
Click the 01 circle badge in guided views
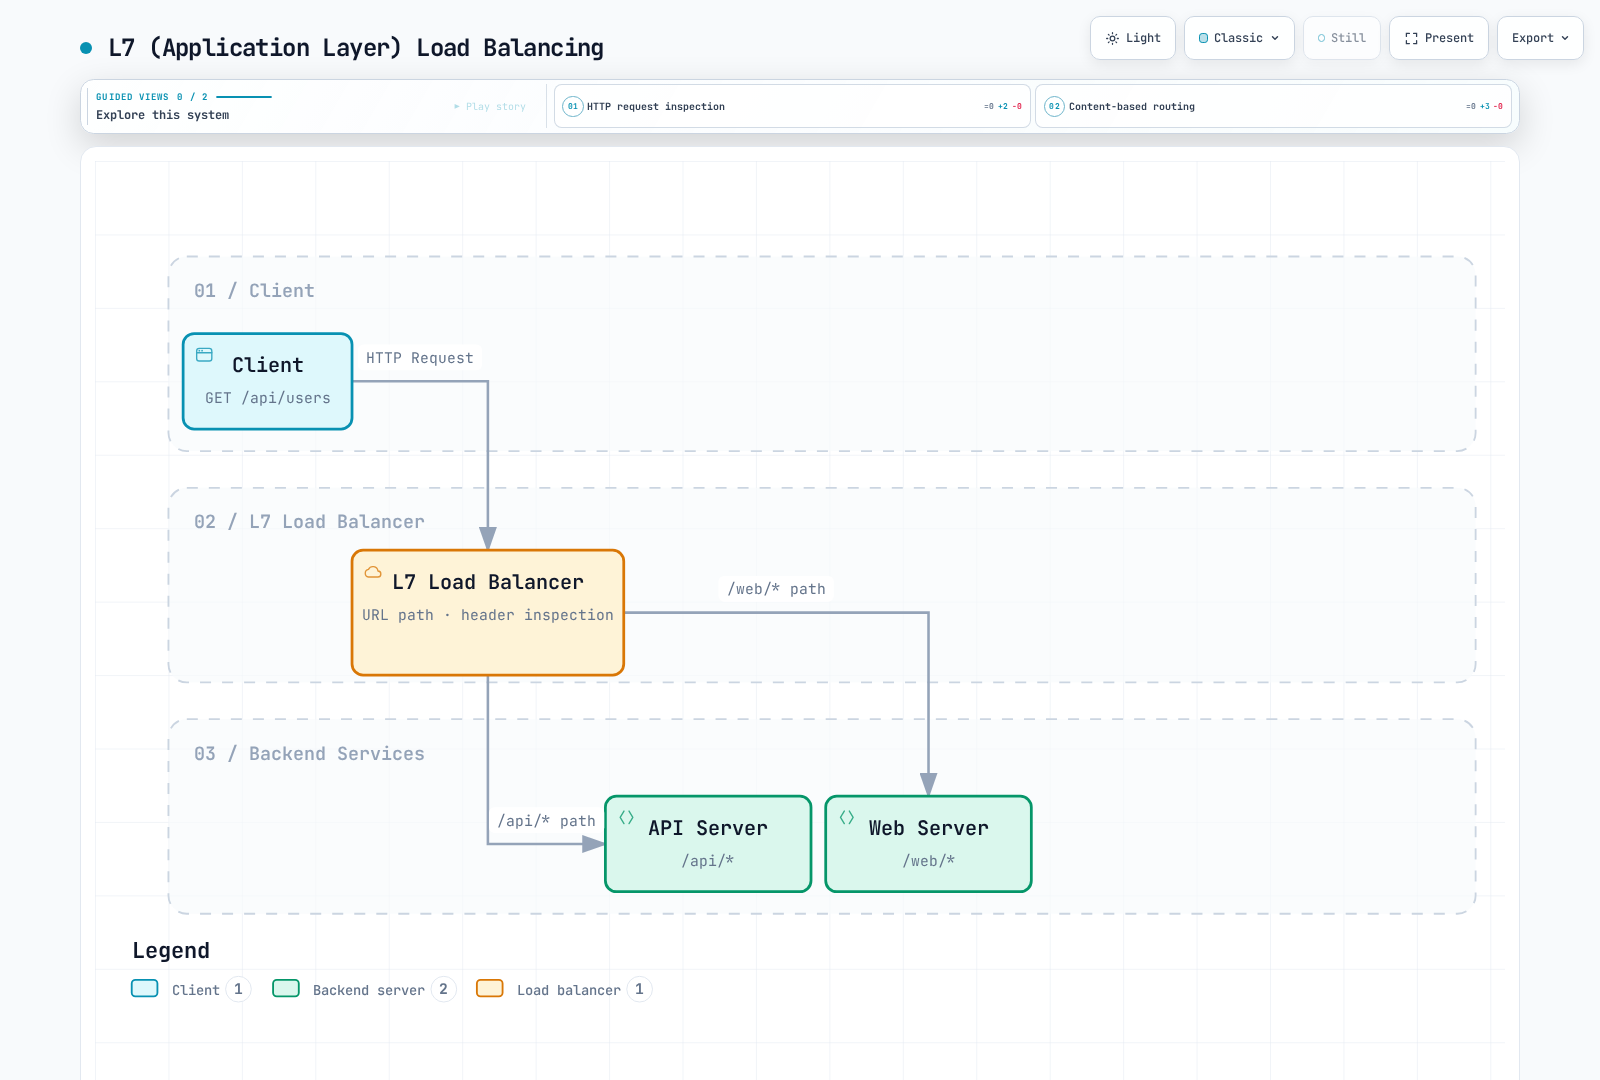coord(573,106)
